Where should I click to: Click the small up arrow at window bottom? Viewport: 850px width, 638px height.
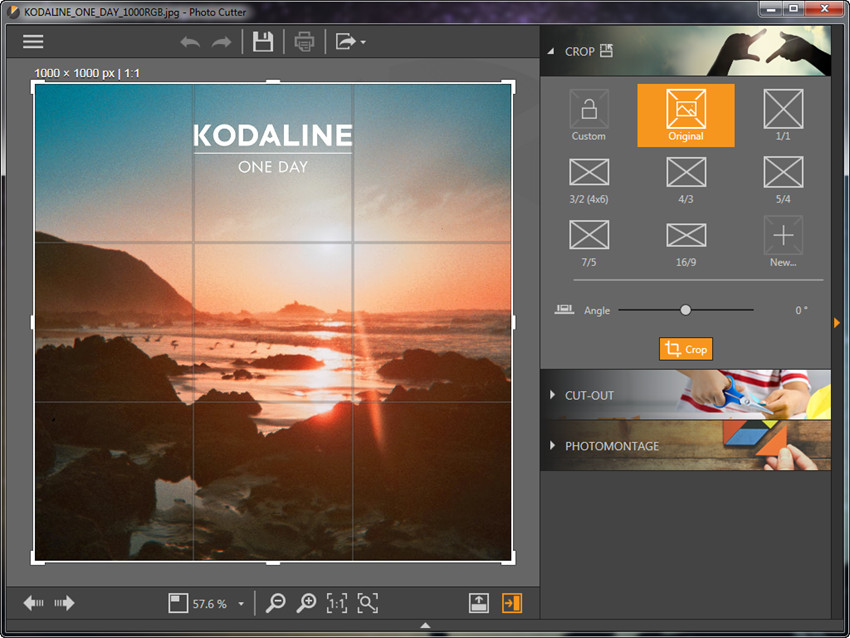click(426, 626)
